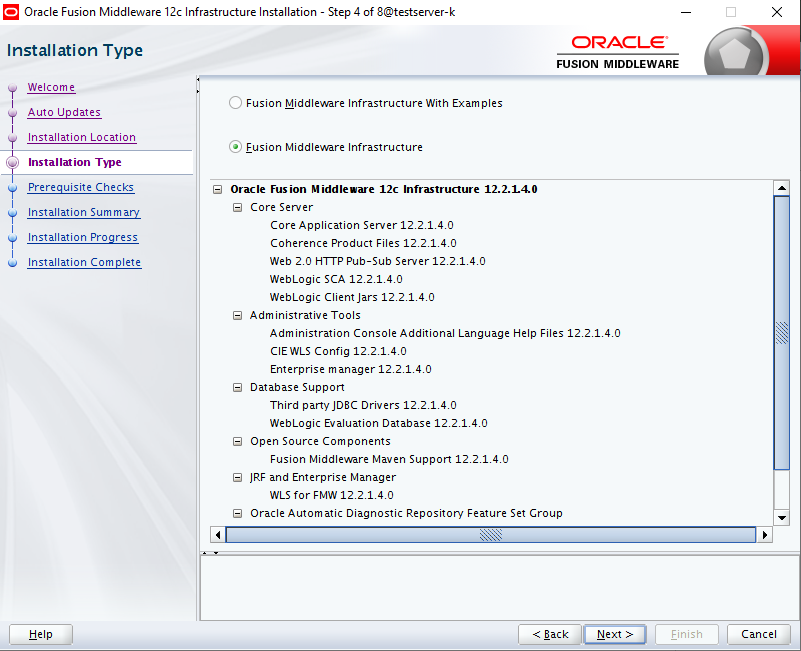Screen dimensions: 801x651
Task: Minimize the installer window
Action: (686, 12)
